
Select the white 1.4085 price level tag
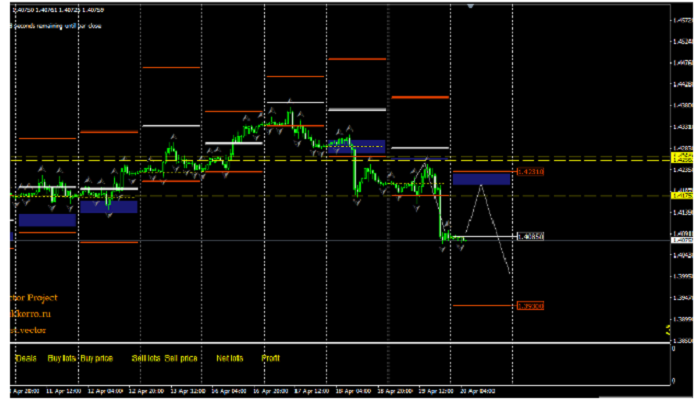(529, 237)
